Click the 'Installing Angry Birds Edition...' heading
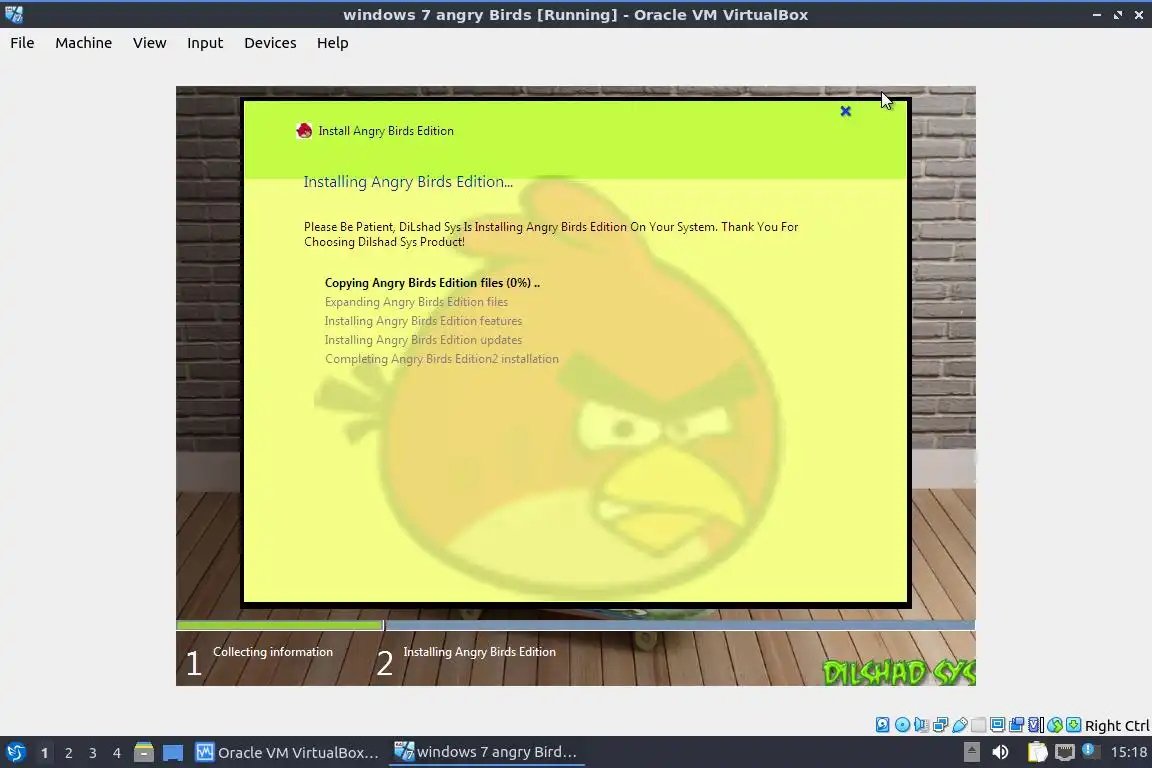 408,182
